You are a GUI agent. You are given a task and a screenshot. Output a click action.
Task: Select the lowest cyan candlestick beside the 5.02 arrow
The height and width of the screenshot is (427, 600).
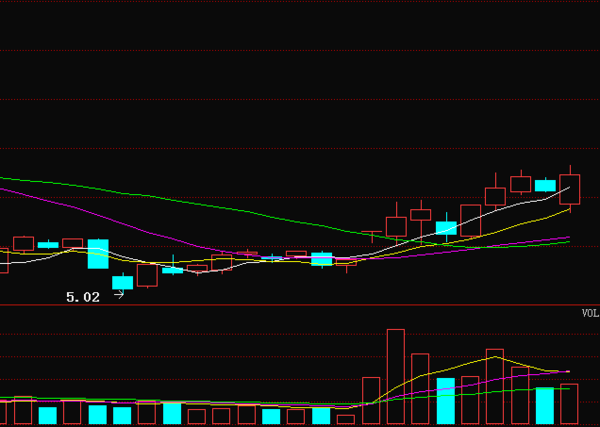click(x=122, y=282)
